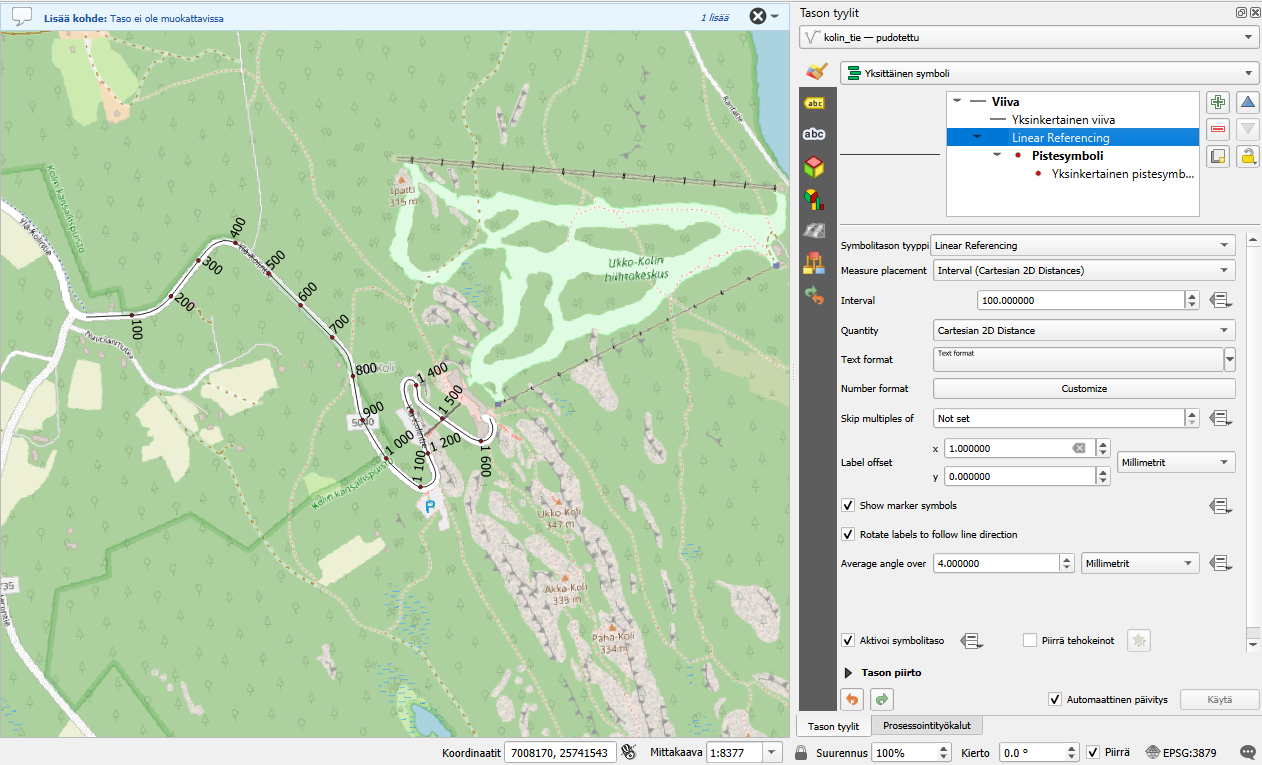Click the Customize number format button

point(1084,388)
